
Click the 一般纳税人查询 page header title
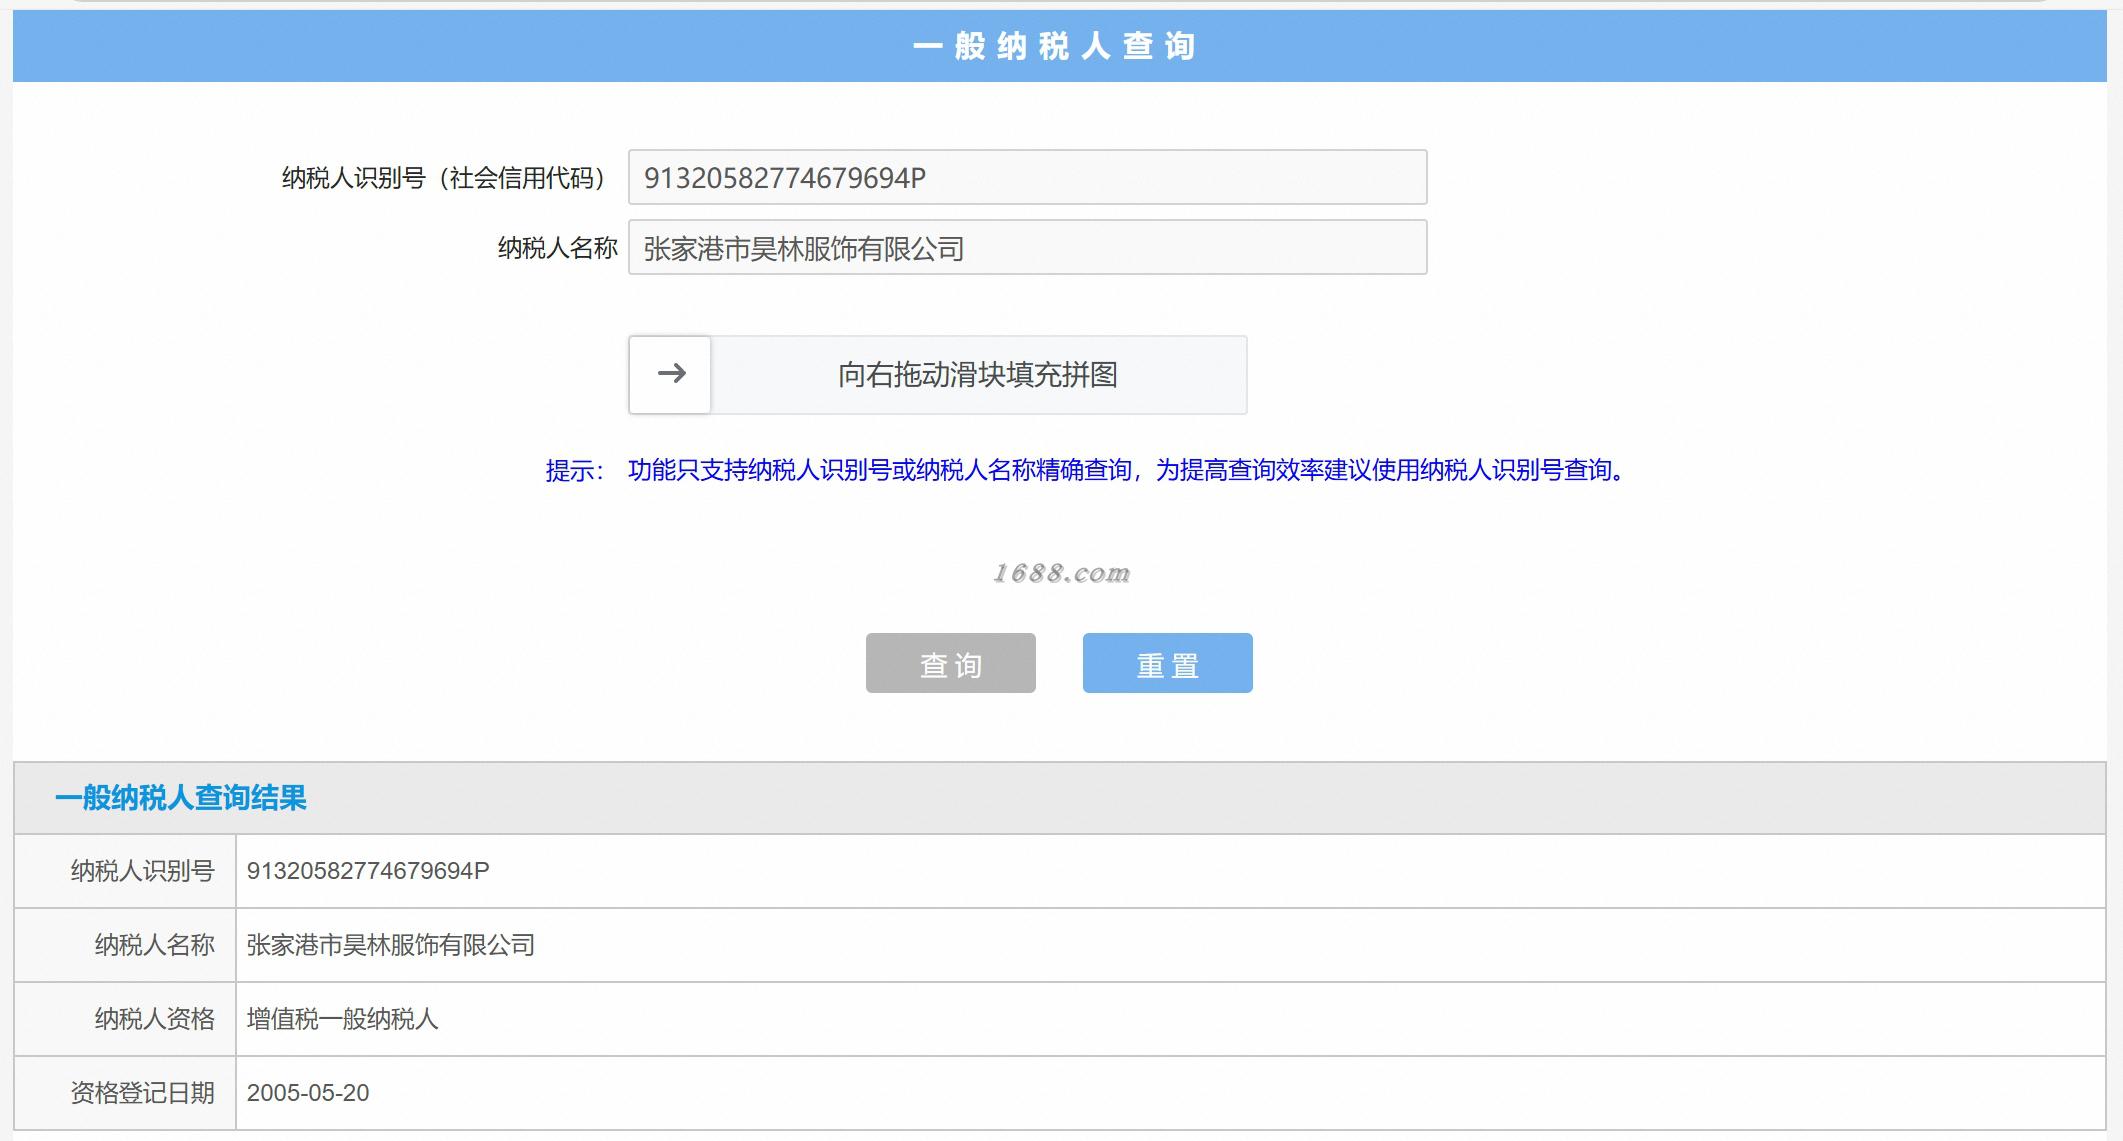(x=1055, y=46)
